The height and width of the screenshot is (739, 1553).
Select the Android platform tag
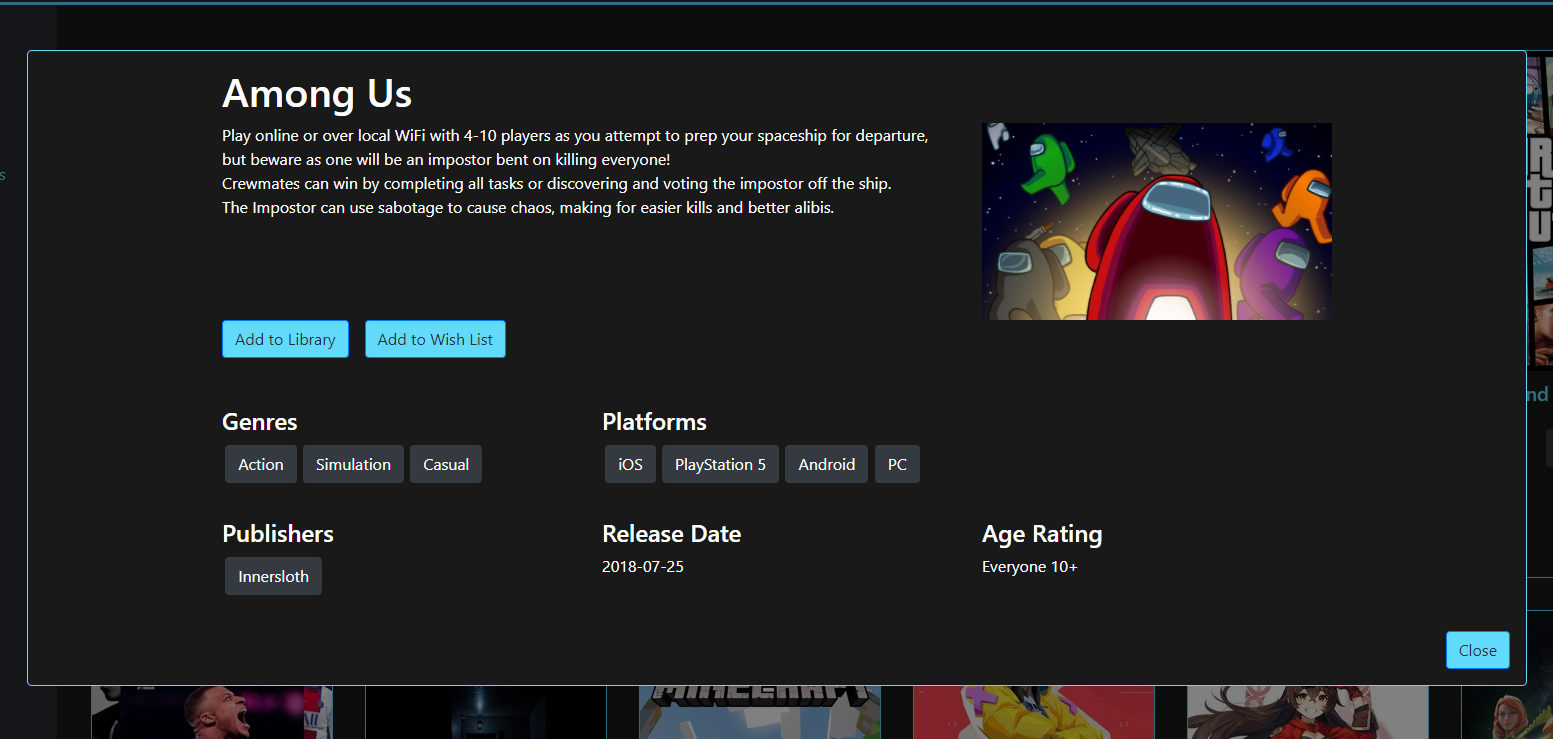tap(827, 464)
